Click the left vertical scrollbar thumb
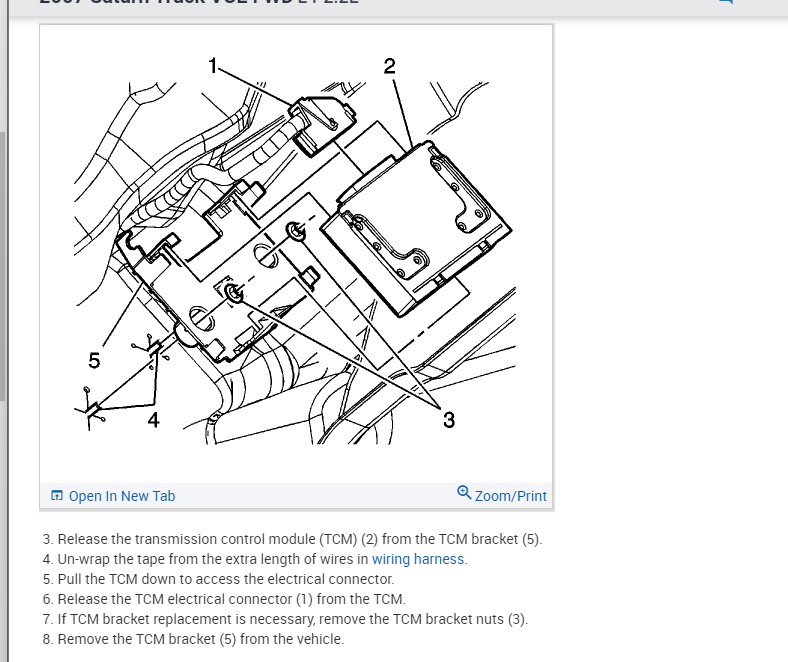Viewport: 788px width, 662px height. 3,266
